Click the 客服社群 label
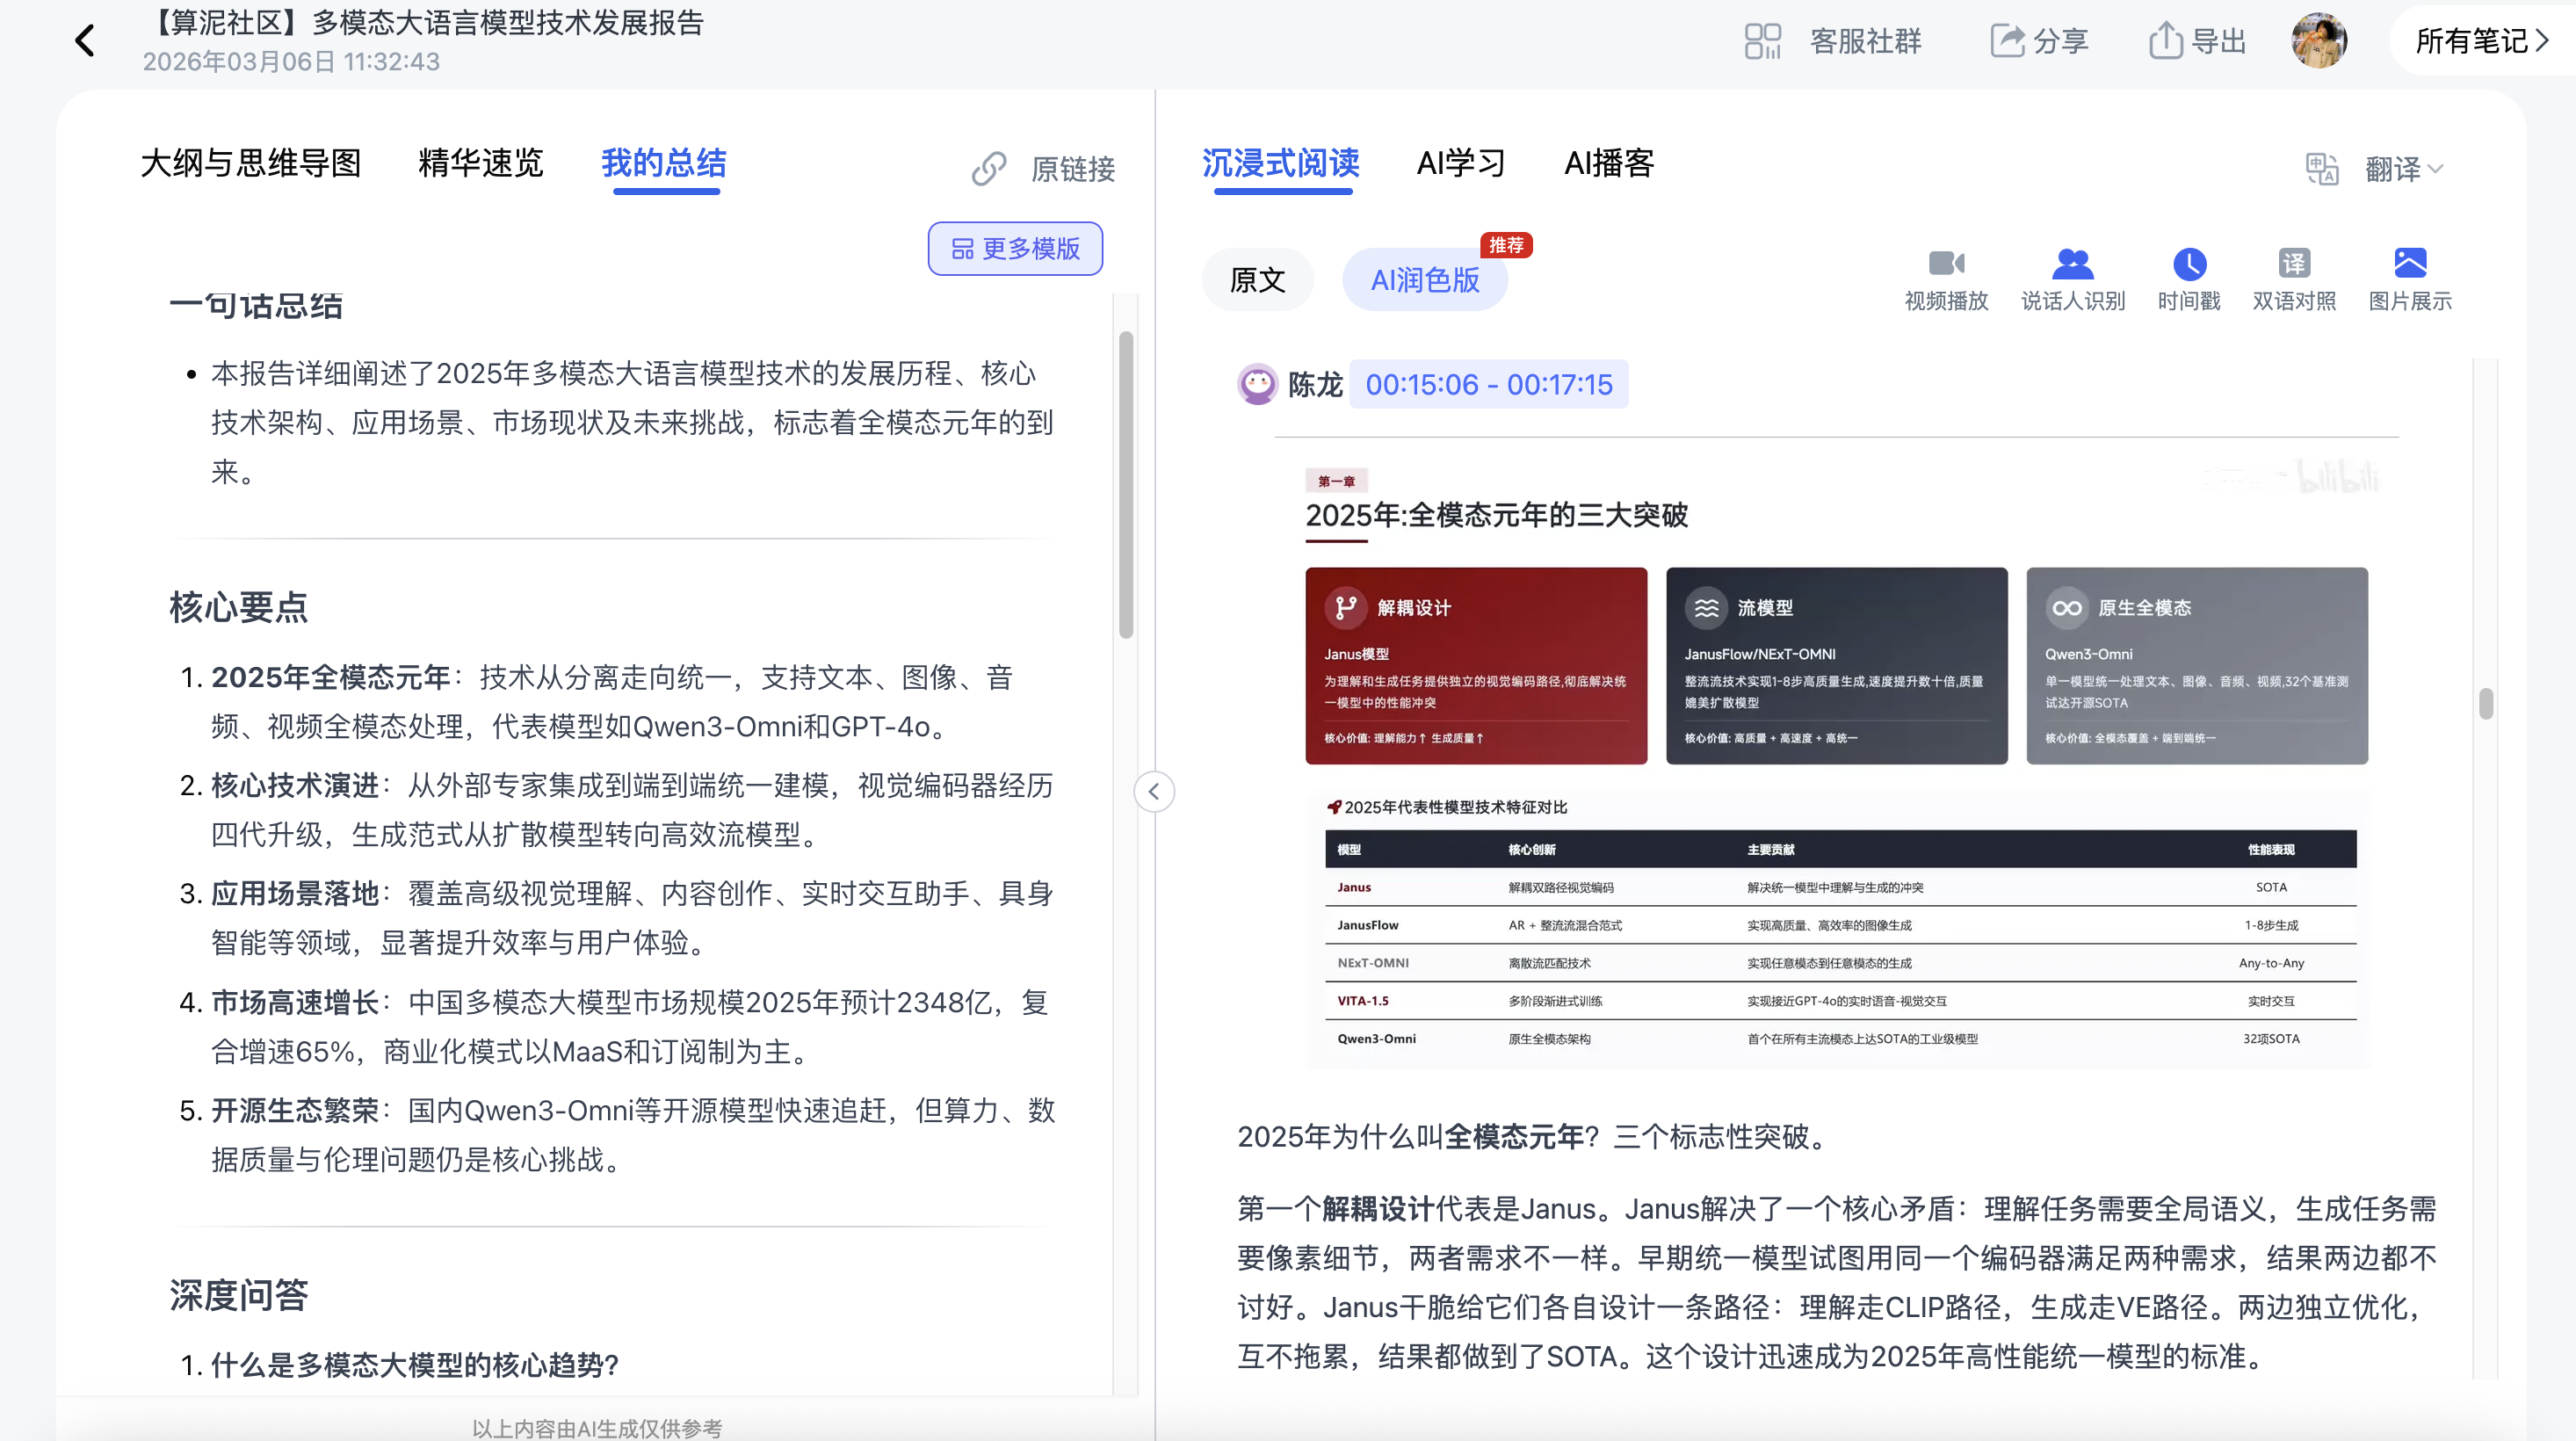 (x=1866, y=41)
